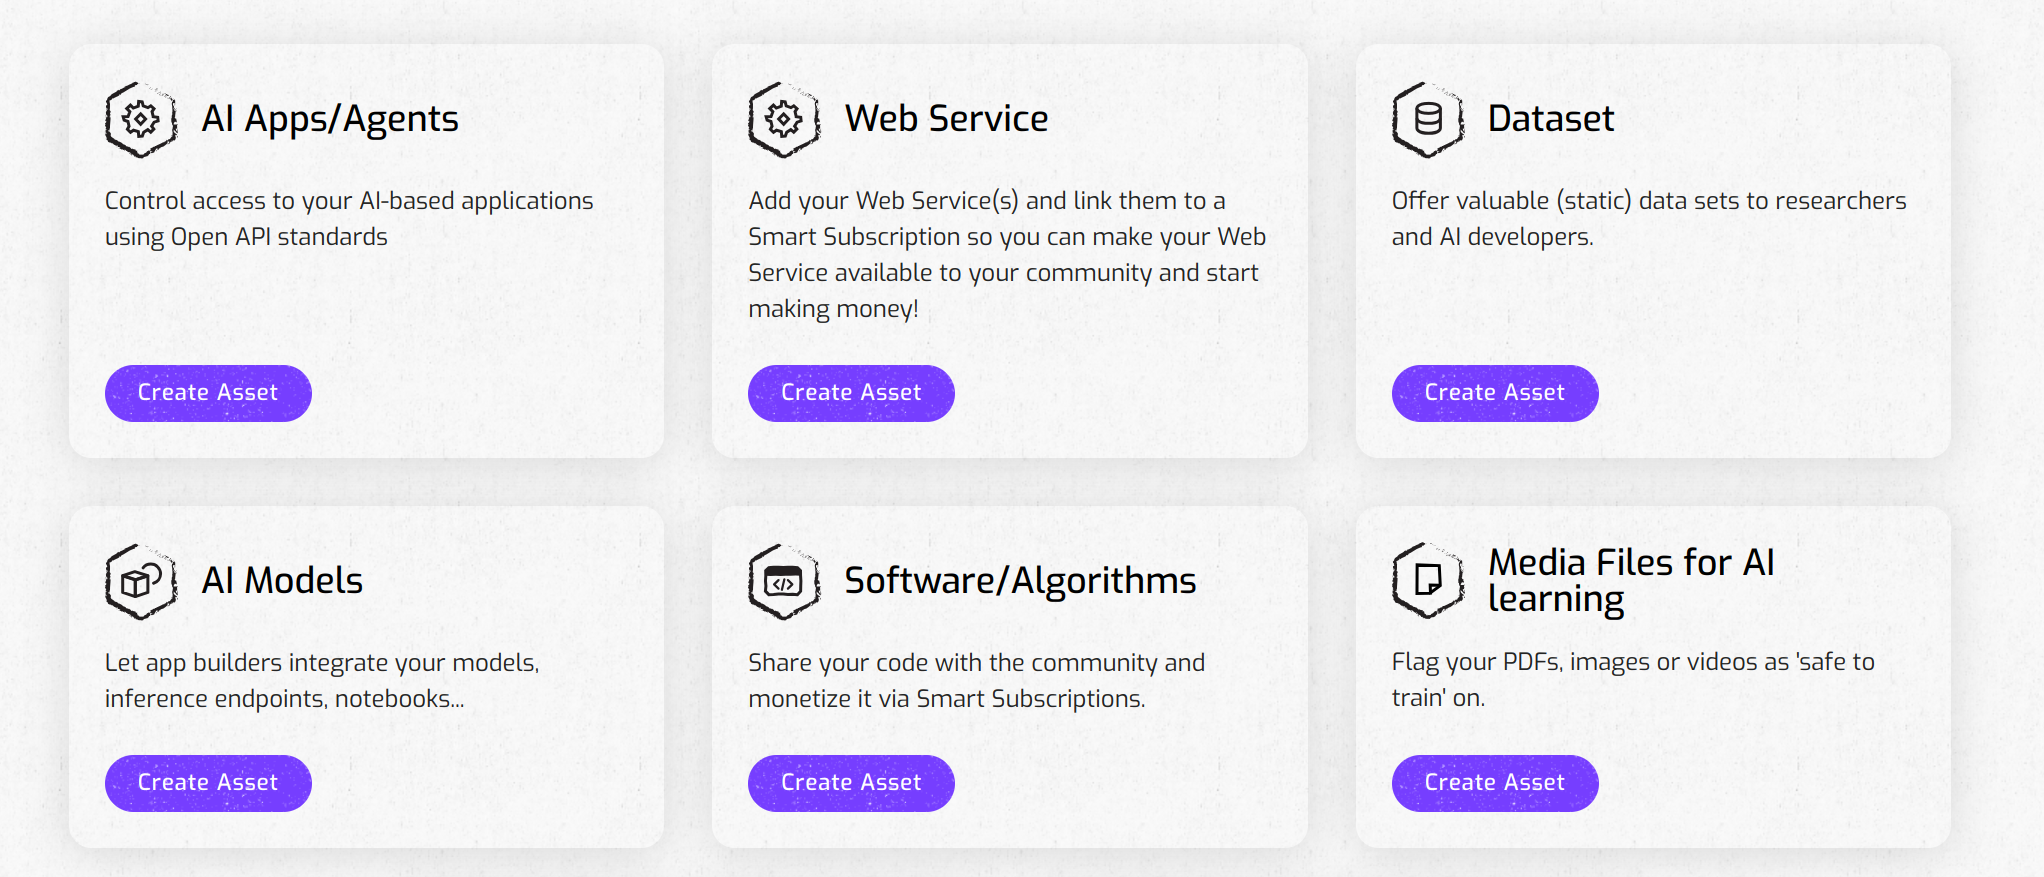This screenshot has height=877, width=2044.
Task: Click the Software/Algorithms code window icon
Action: (x=784, y=582)
